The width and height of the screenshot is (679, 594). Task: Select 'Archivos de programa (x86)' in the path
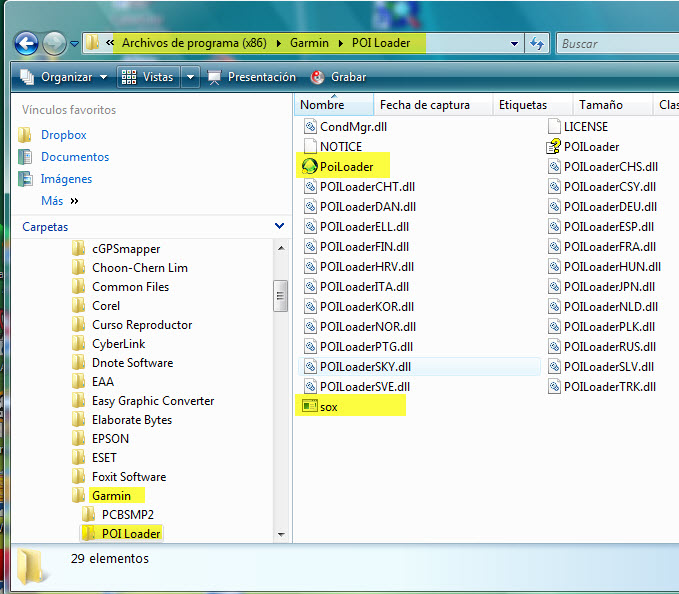[194, 43]
